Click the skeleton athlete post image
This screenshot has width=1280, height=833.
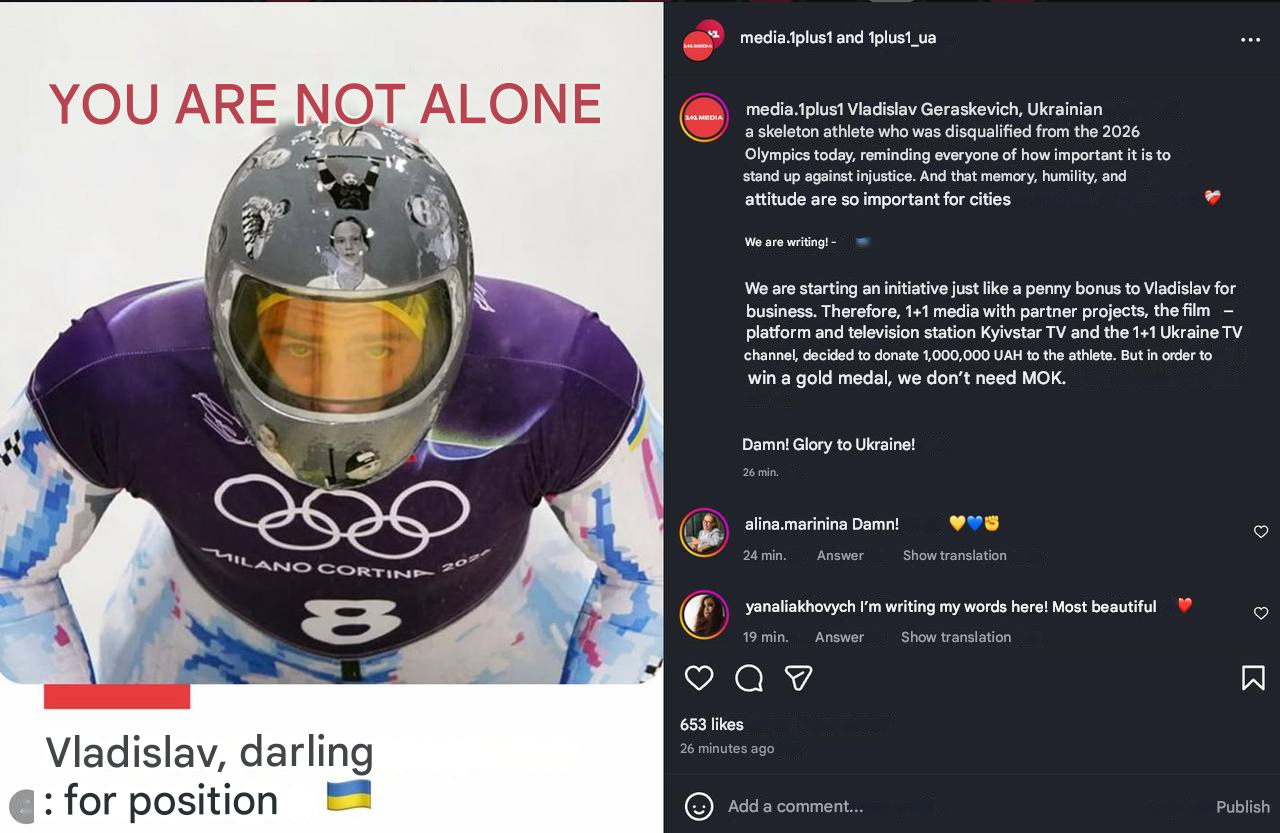pos(331,400)
